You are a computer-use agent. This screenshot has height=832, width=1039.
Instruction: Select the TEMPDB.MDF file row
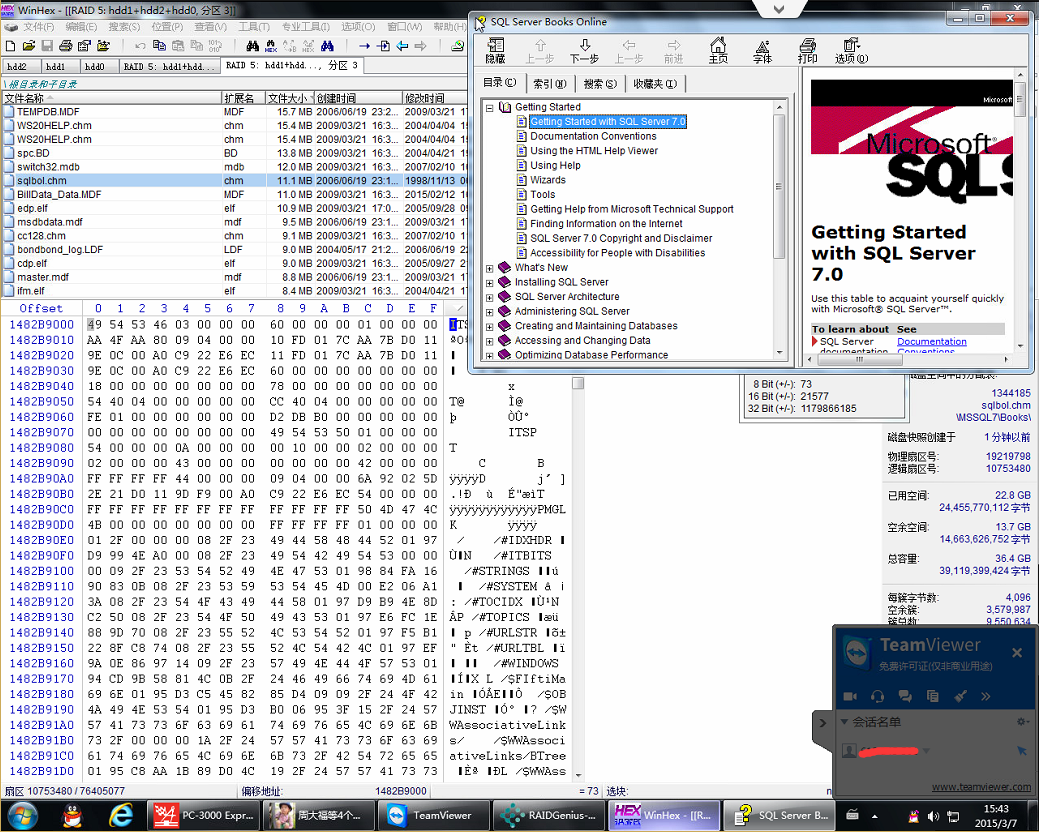click(x=233, y=112)
